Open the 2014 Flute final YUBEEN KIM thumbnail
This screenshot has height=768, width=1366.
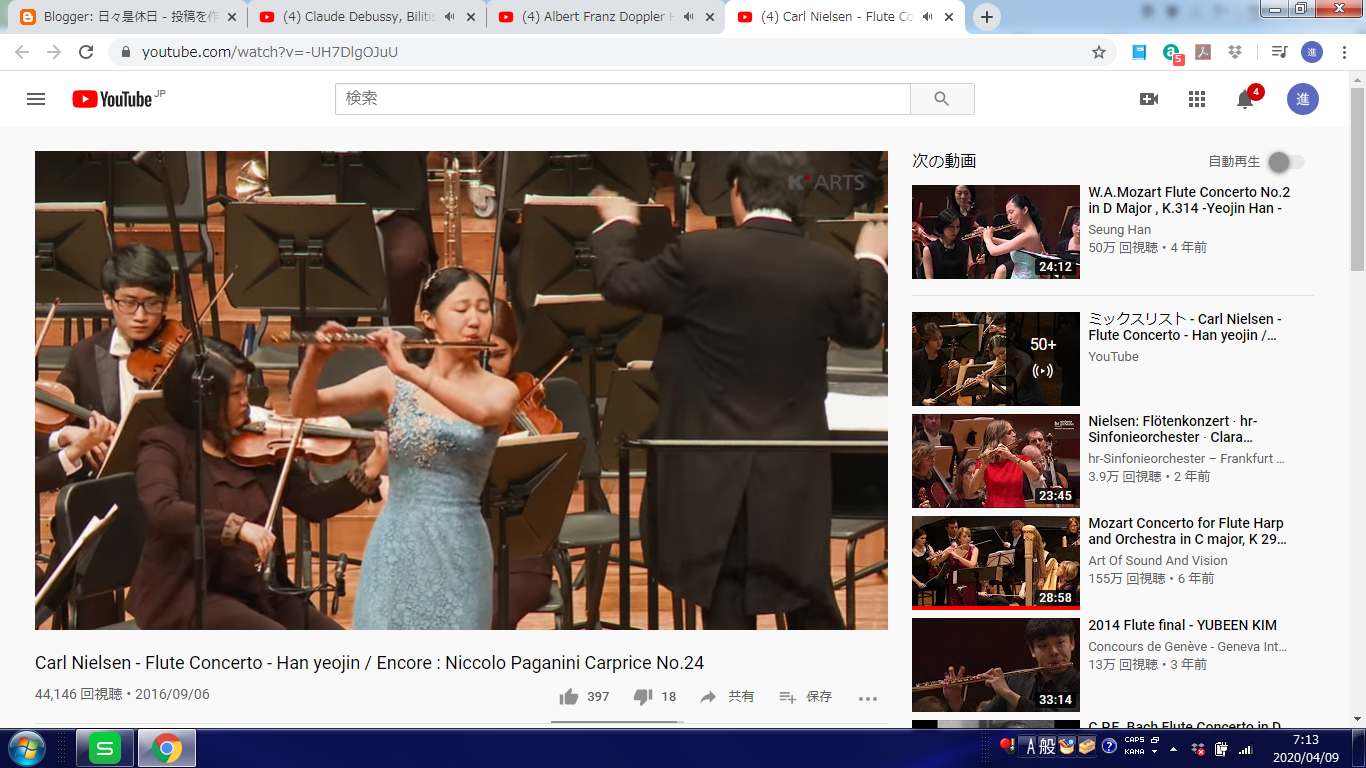(996, 665)
